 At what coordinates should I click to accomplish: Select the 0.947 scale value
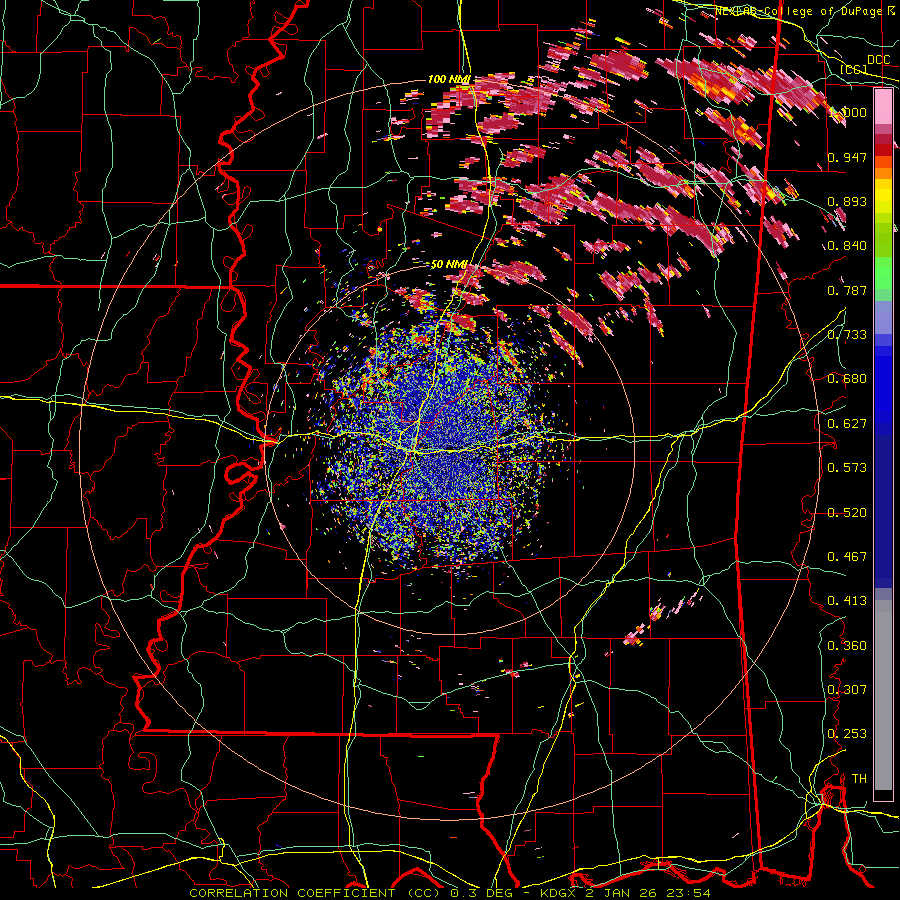(847, 157)
